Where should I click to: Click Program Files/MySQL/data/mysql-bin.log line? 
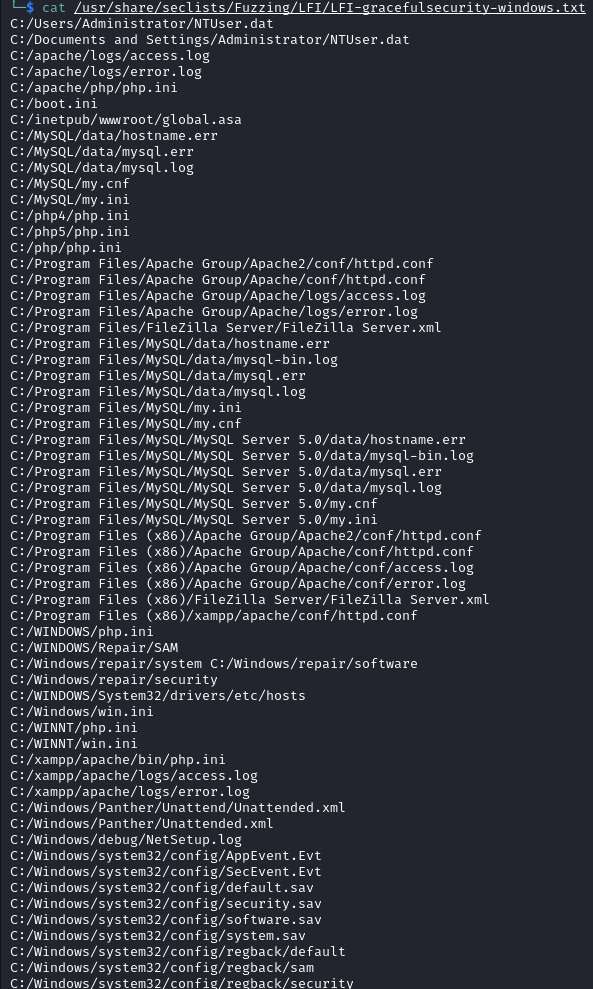(173, 360)
